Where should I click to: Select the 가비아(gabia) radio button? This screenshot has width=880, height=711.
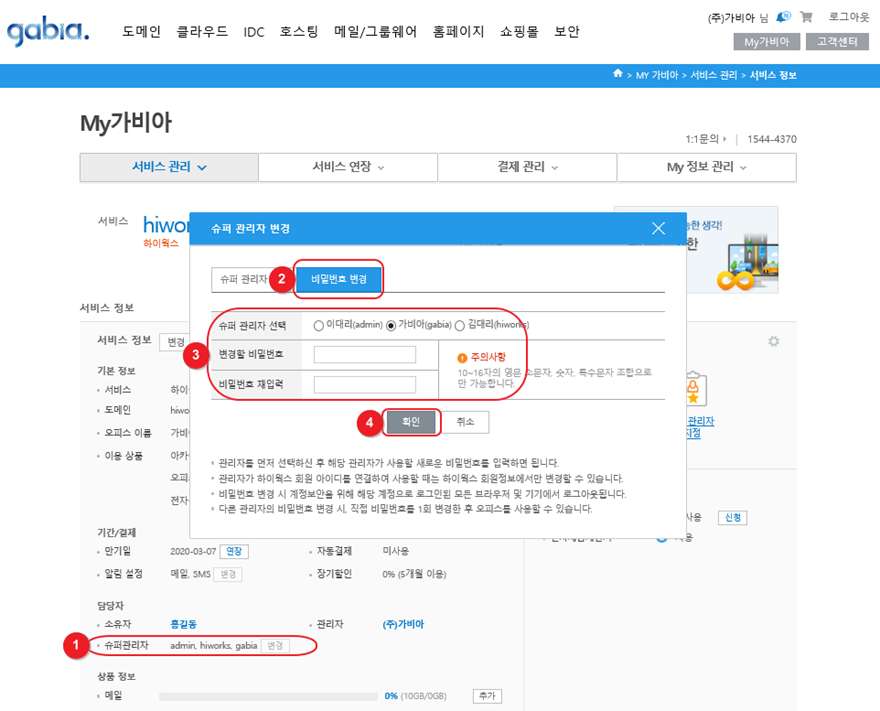391,325
